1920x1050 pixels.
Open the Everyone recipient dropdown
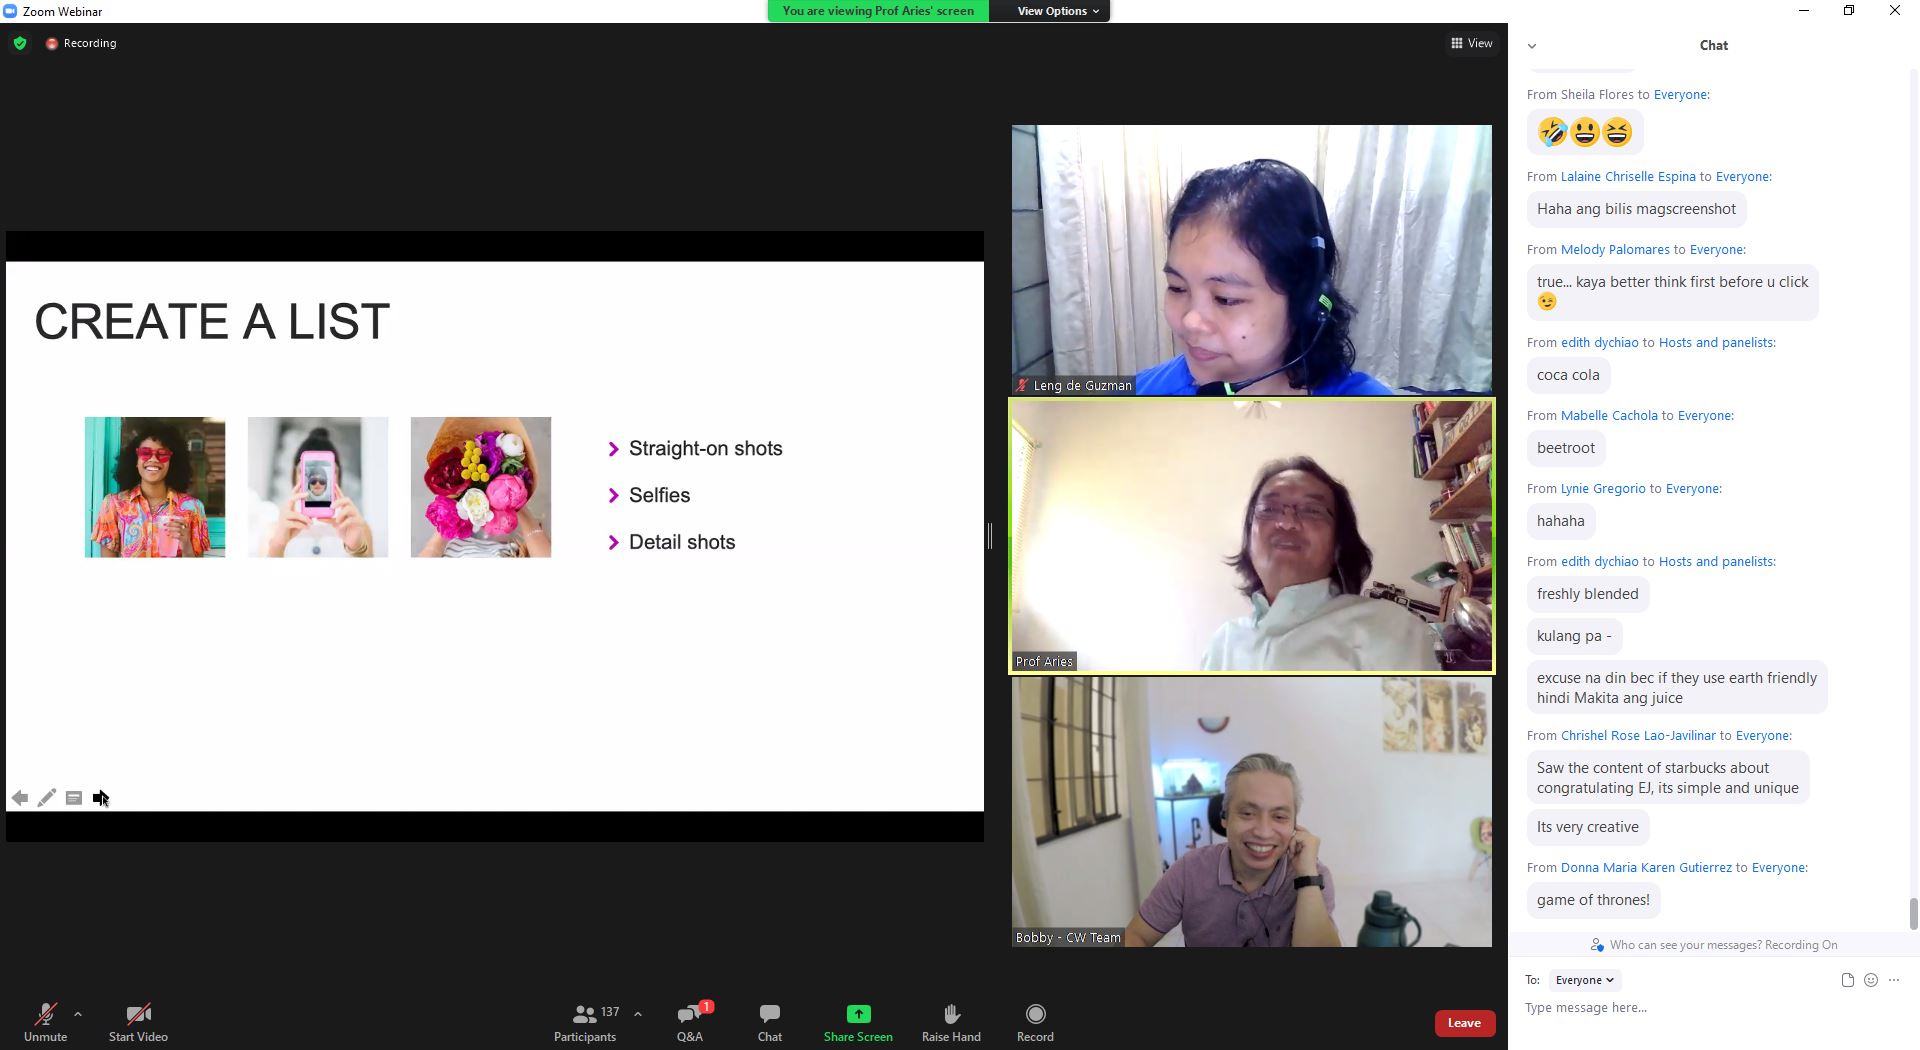tap(1585, 980)
